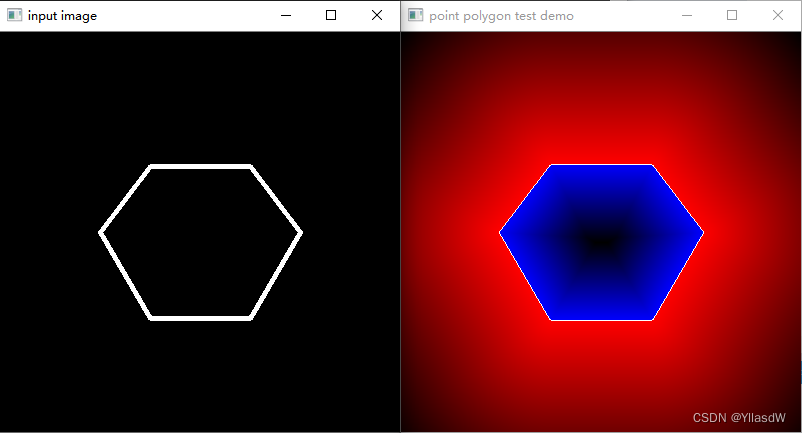Click the input image window app icon
This screenshot has width=802, height=433.
click(x=14, y=15)
